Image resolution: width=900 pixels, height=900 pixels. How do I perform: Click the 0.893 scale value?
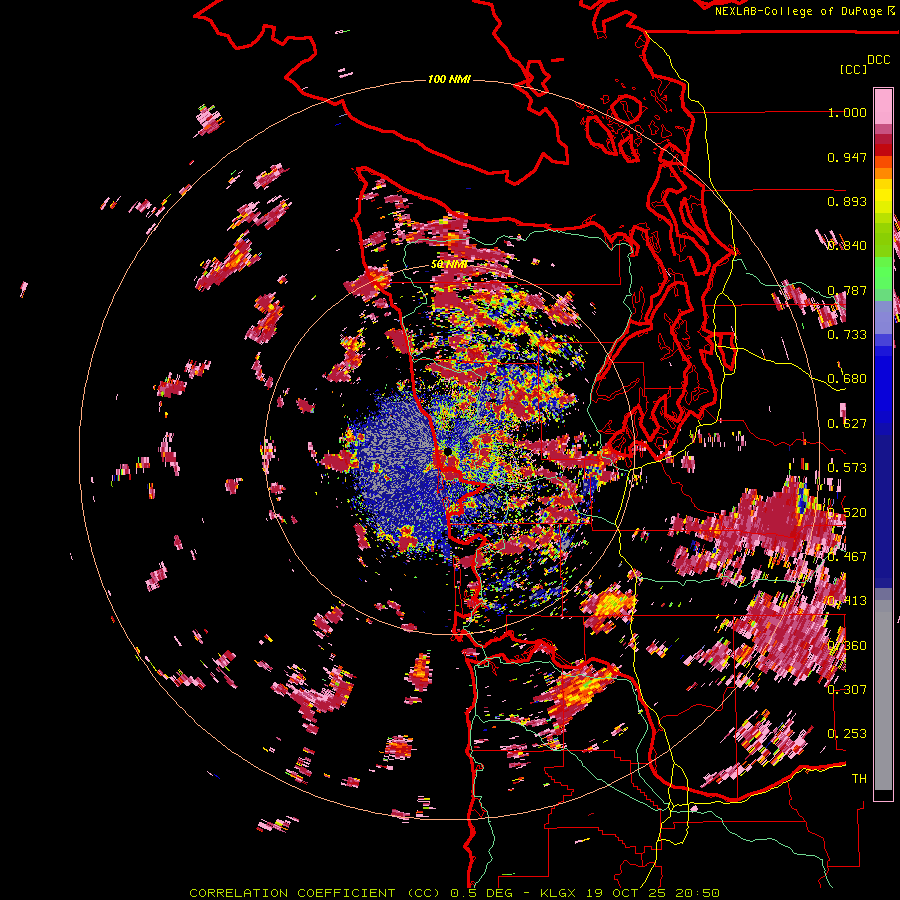pyautogui.click(x=847, y=201)
